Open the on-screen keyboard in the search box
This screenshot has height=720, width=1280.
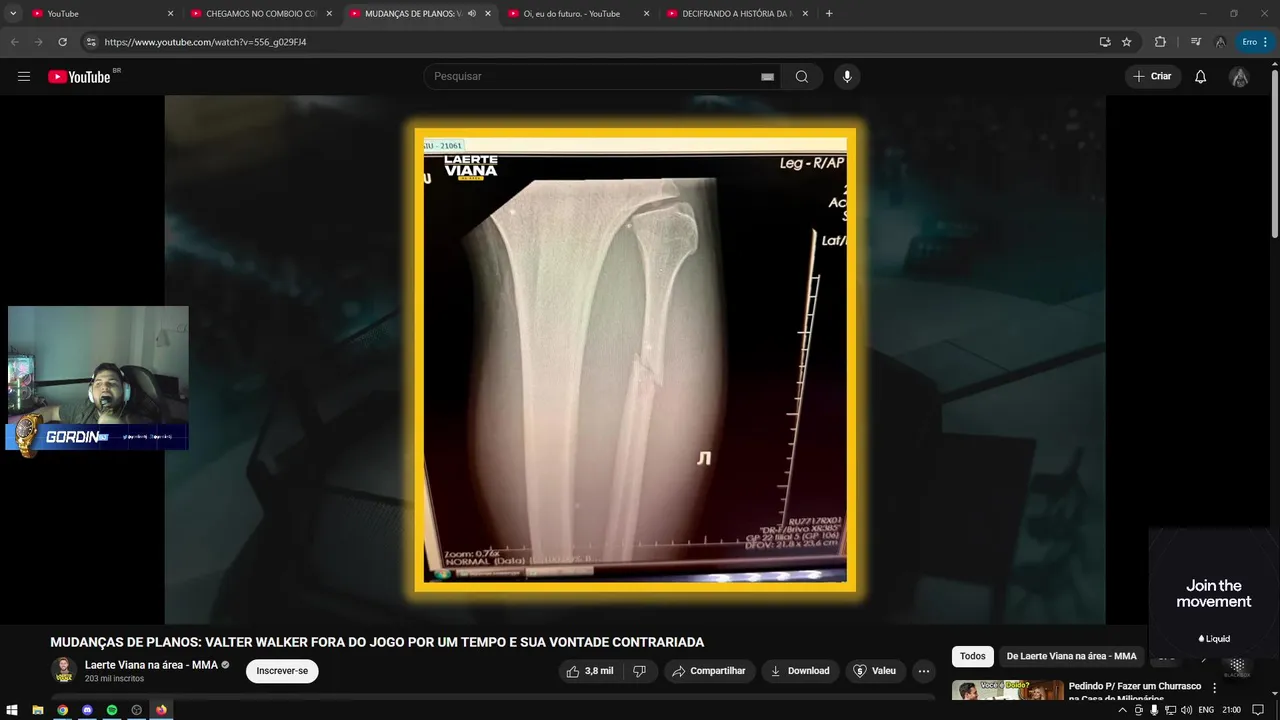(767, 77)
